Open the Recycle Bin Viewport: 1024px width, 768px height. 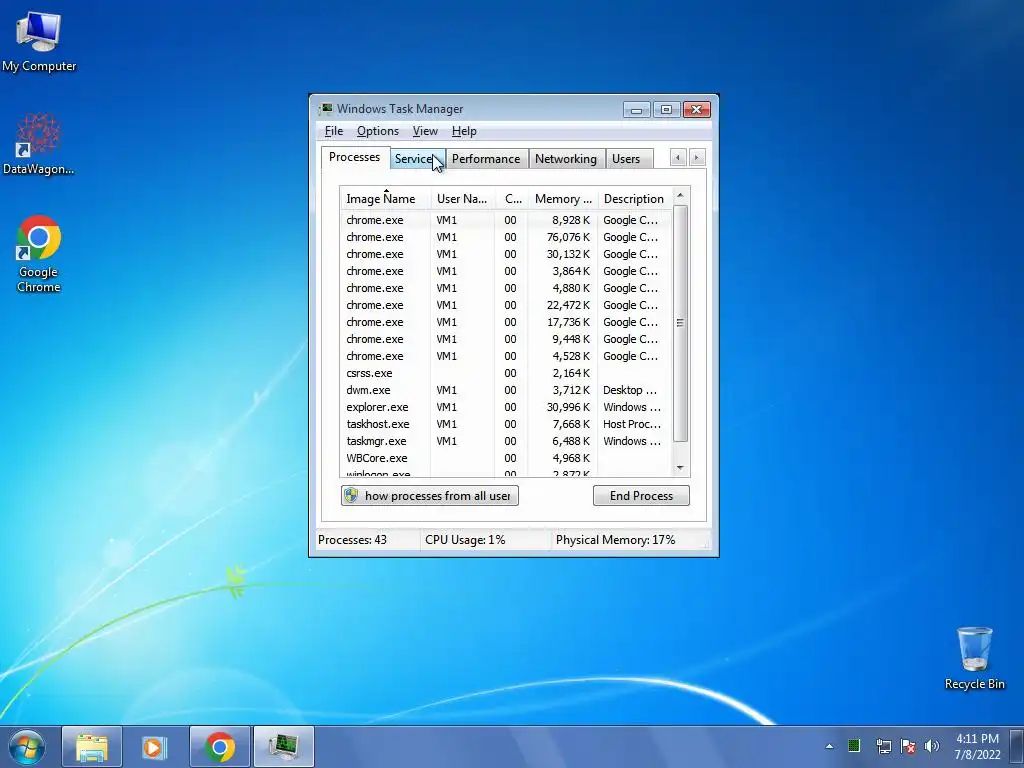pos(974,658)
